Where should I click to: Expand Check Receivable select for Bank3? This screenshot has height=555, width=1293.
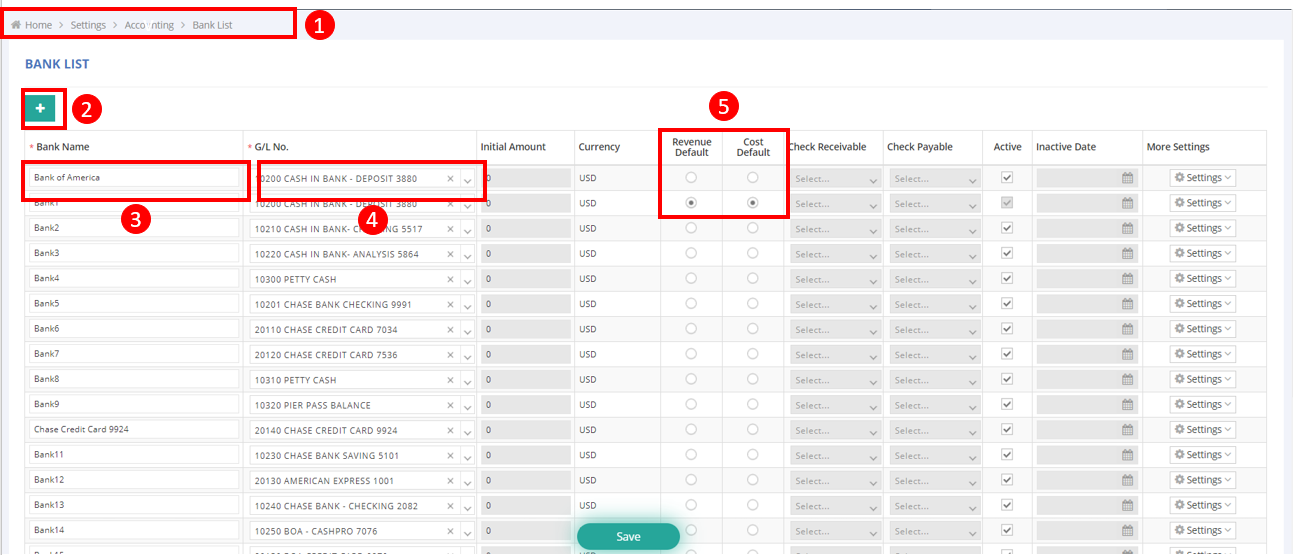(833, 254)
